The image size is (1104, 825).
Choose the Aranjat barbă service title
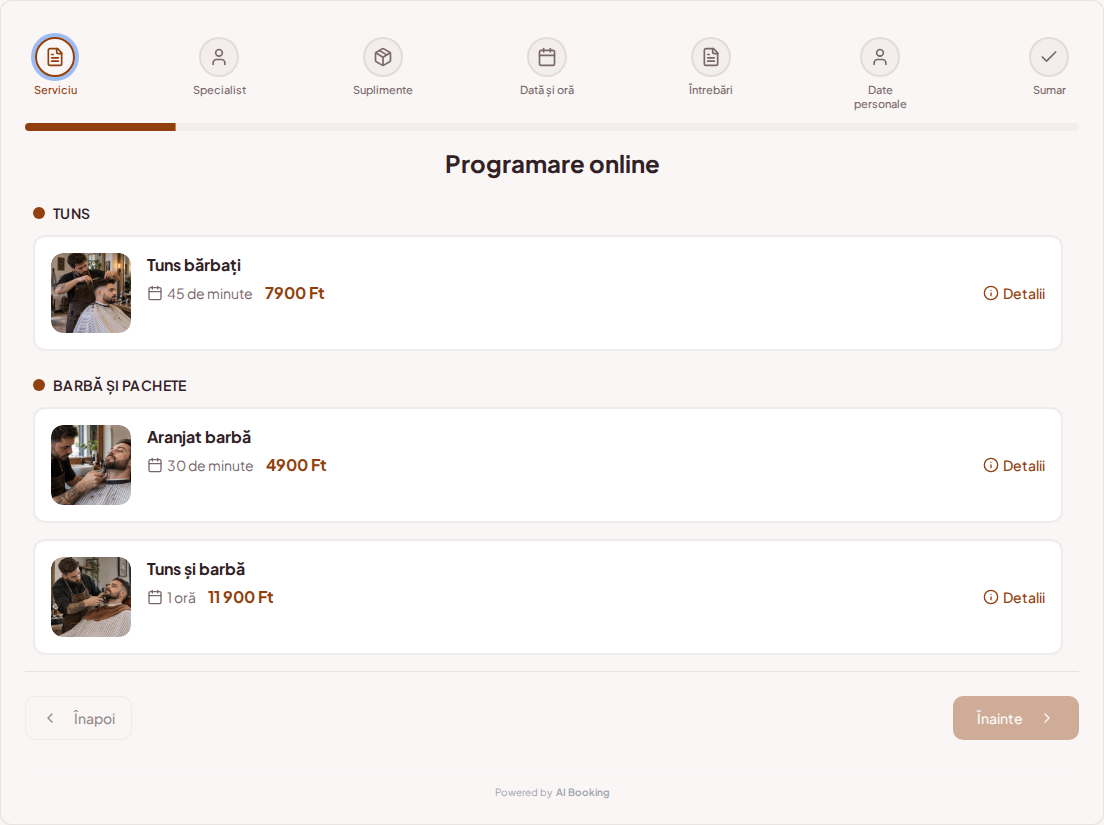coord(199,437)
